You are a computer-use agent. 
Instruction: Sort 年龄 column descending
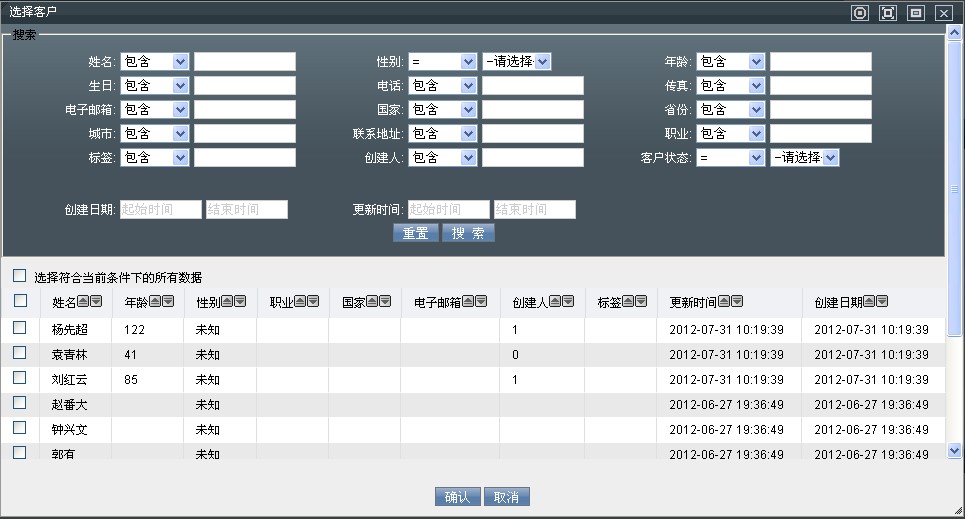pos(168,302)
